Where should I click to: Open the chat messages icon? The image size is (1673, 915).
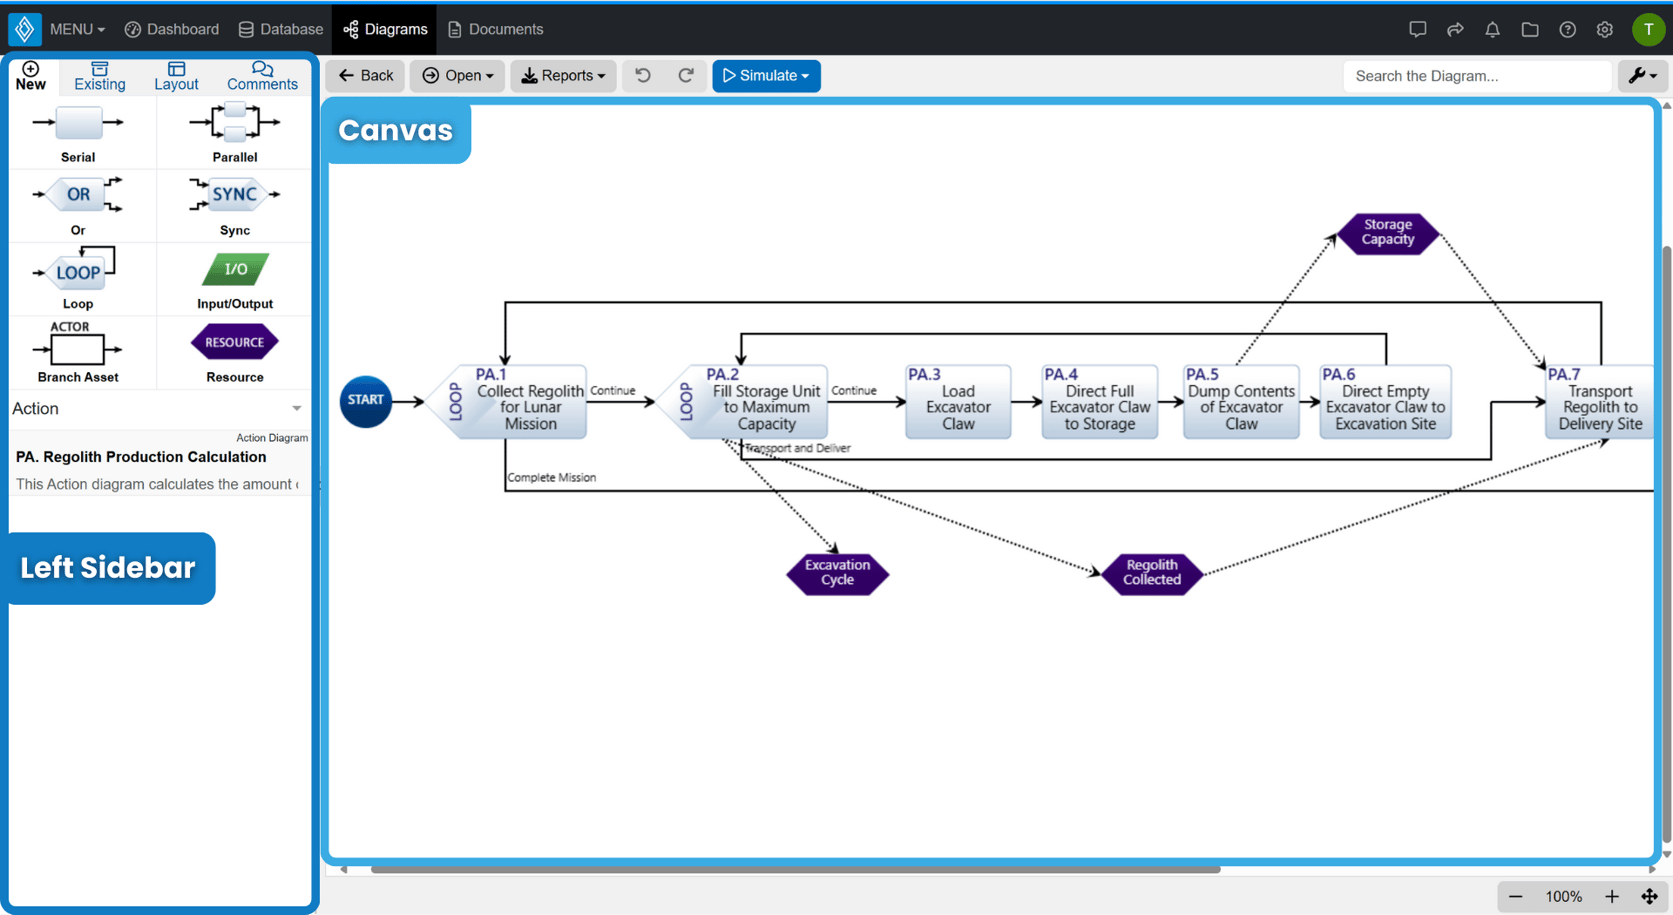coord(1417,29)
